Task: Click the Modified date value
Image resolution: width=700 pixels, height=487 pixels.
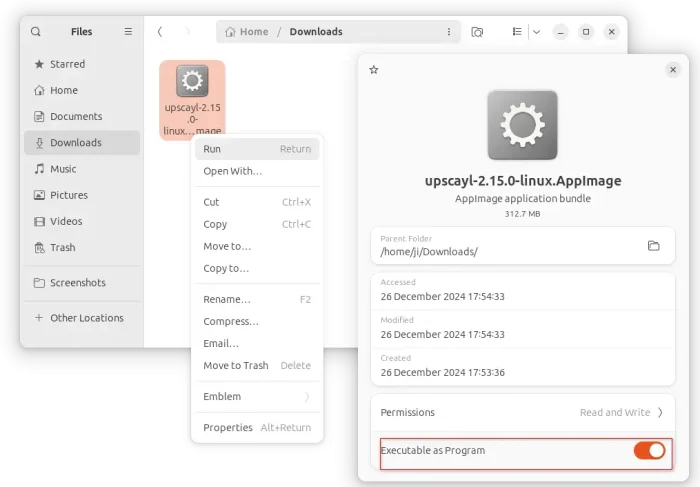Action: click(442, 335)
